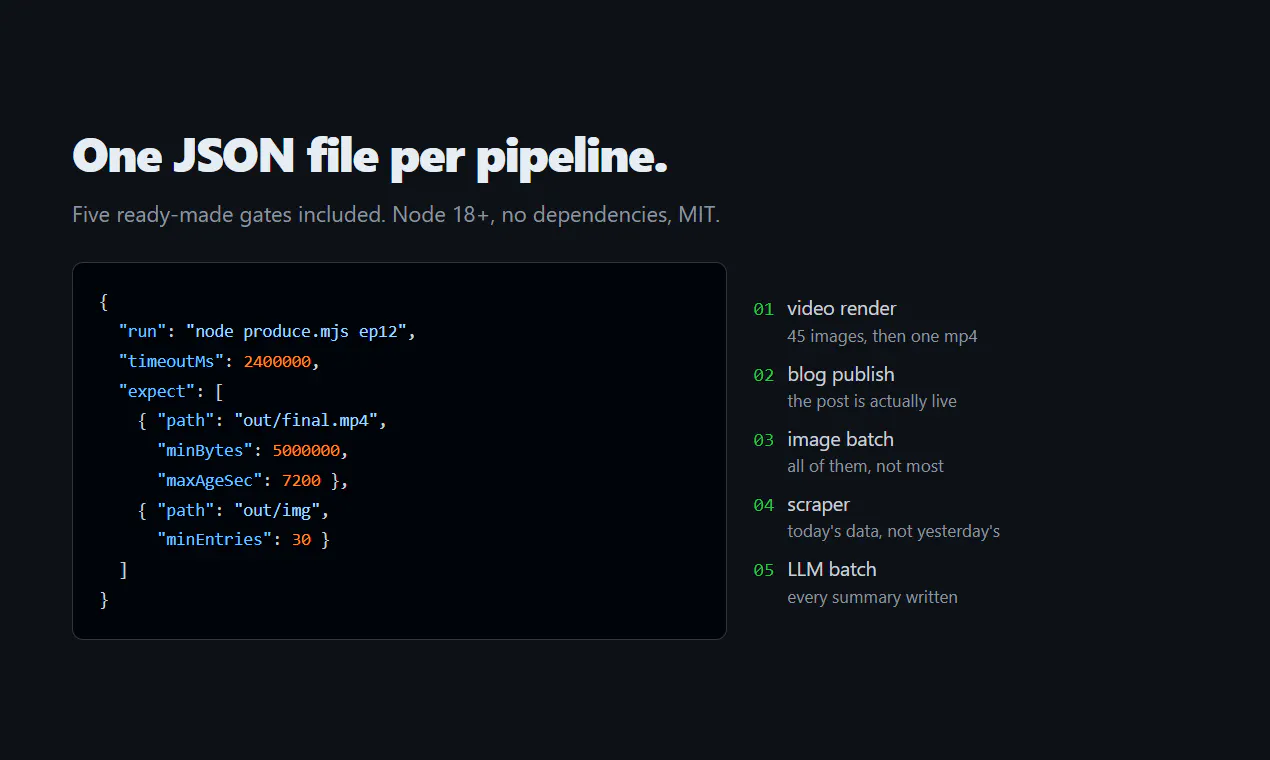Click the green number 05

click(764, 570)
